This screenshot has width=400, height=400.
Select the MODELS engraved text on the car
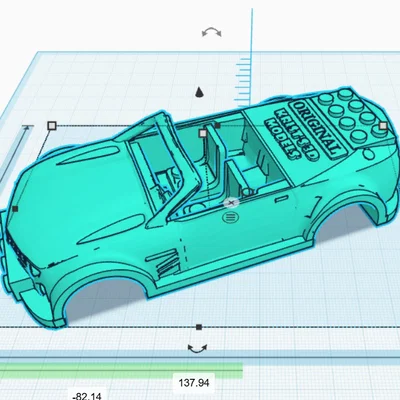click(281, 139)
